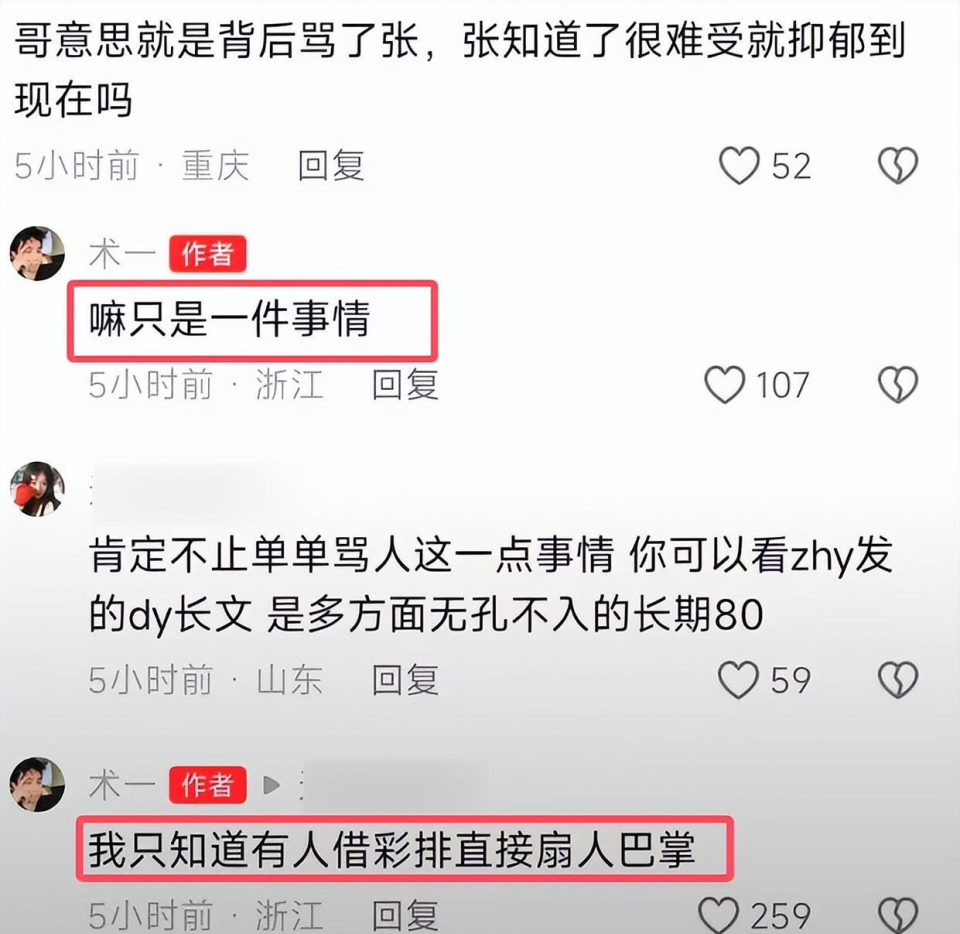Open 术一 username on first author reply
Screen dimensions: 960x934
122,254
